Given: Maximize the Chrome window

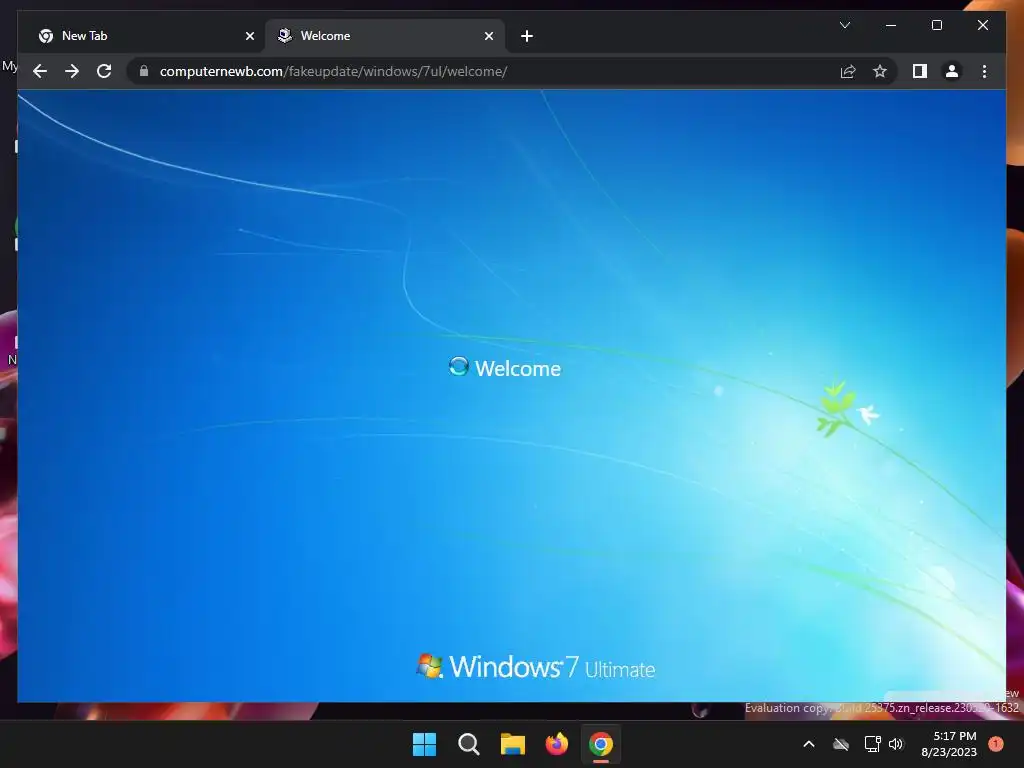Looking at the screenshot, I should (x=936, y=25).
